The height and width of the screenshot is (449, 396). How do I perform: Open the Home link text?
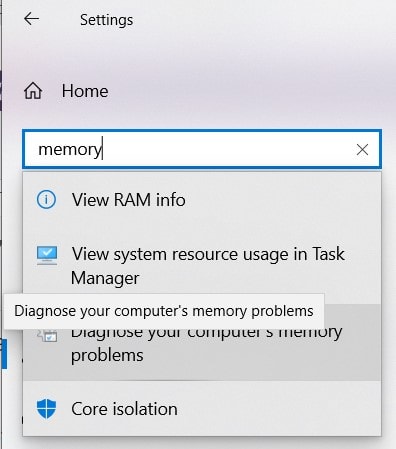pos(85,91)
